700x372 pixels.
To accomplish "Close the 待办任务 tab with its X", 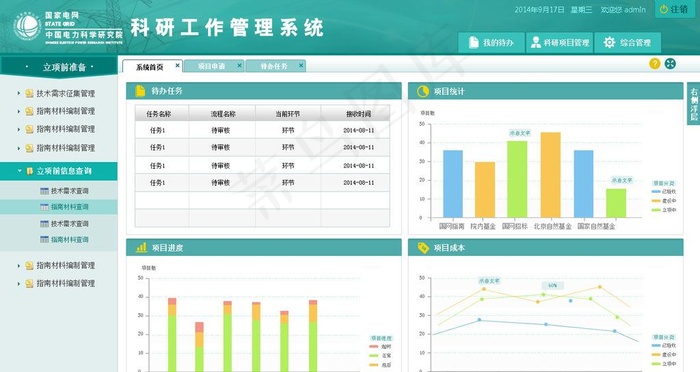I will click(x=301, y=66).
